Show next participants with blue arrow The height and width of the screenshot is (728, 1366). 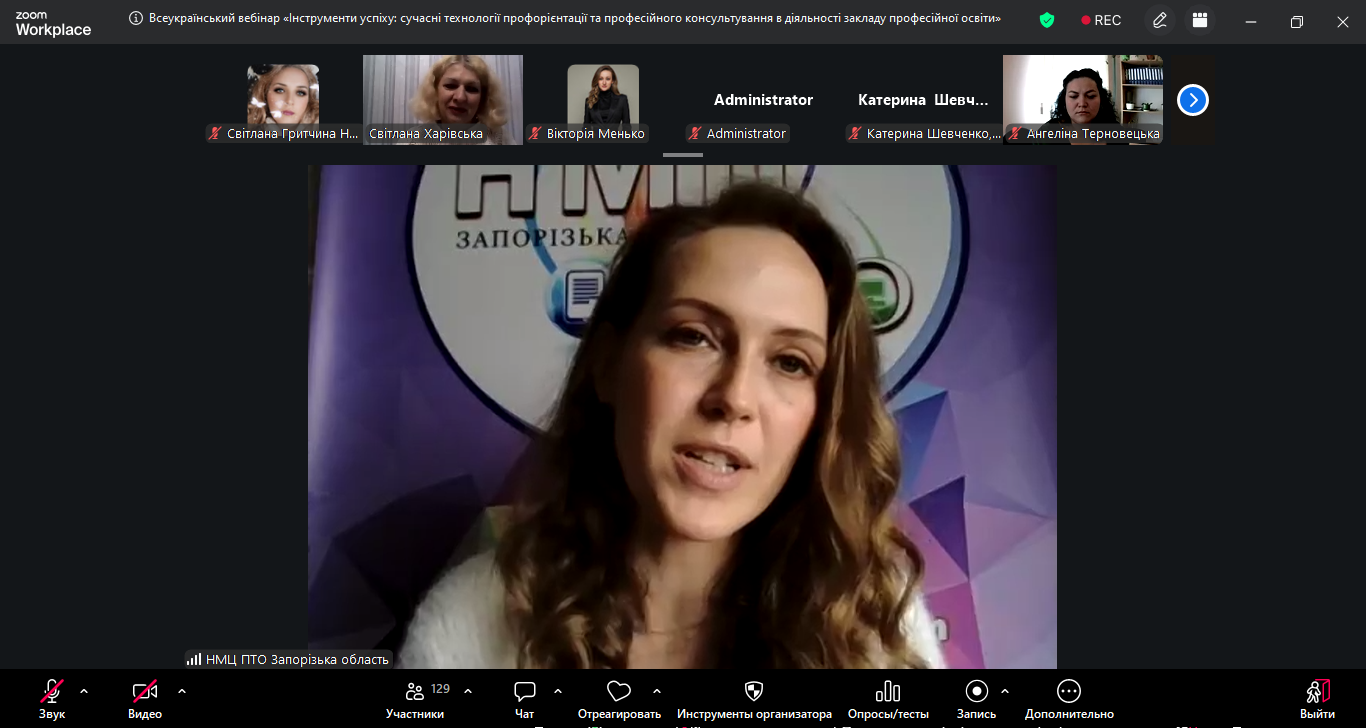1193,100
